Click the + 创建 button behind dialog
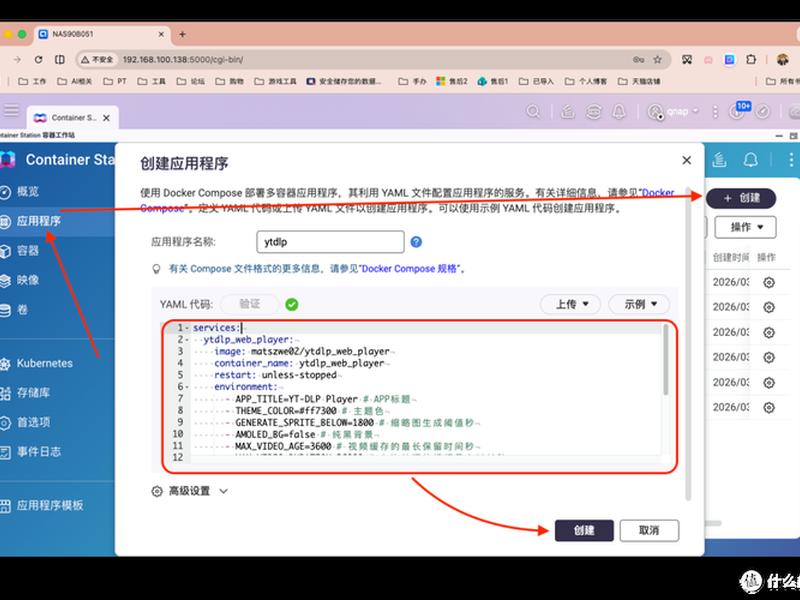Image resolution: width=800 pixels, height=600 pixels. point(741,198)
